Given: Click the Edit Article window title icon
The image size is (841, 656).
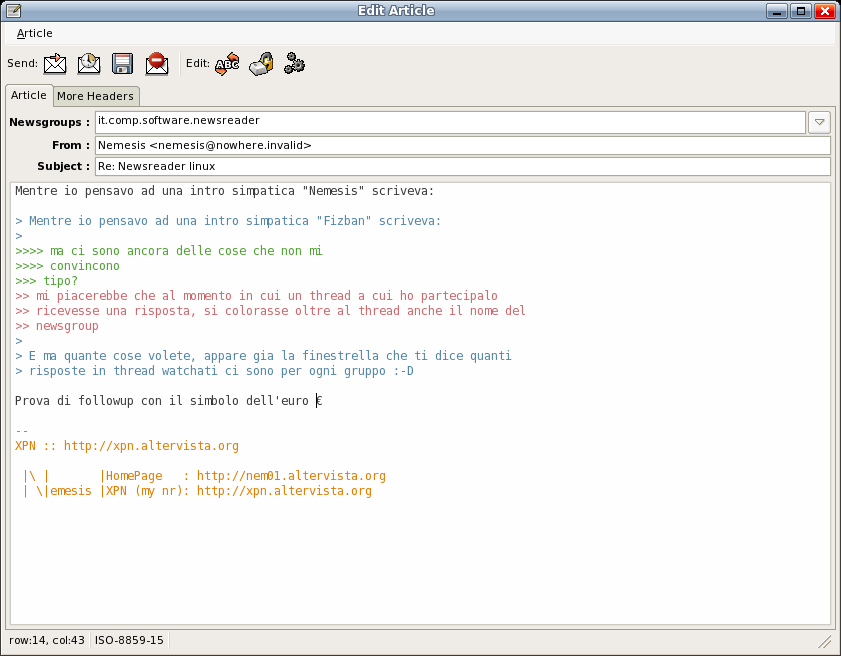Looking at the screenshot, I should coord(13,10).
